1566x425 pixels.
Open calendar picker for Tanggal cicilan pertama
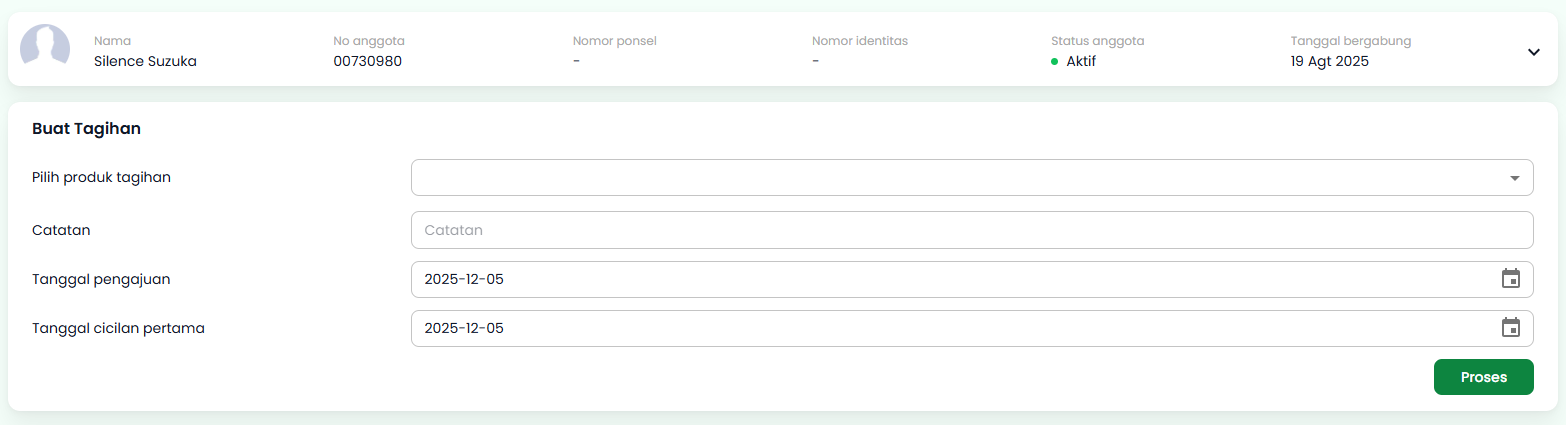1510,328
